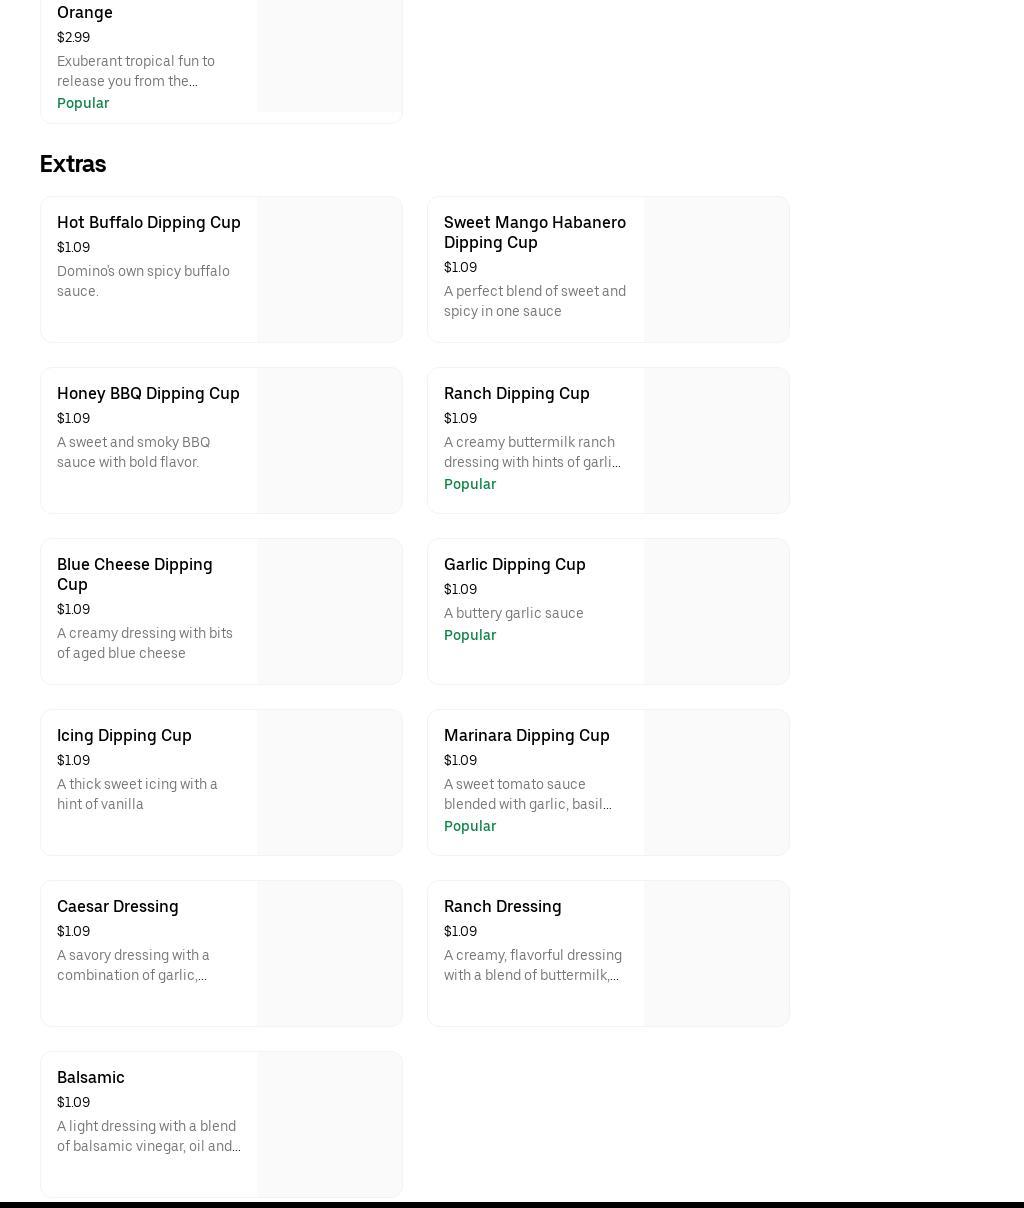Click the Popular tag on Marinara Dipping Cup
1024x1208 pixels.
[x=469, y=826]
